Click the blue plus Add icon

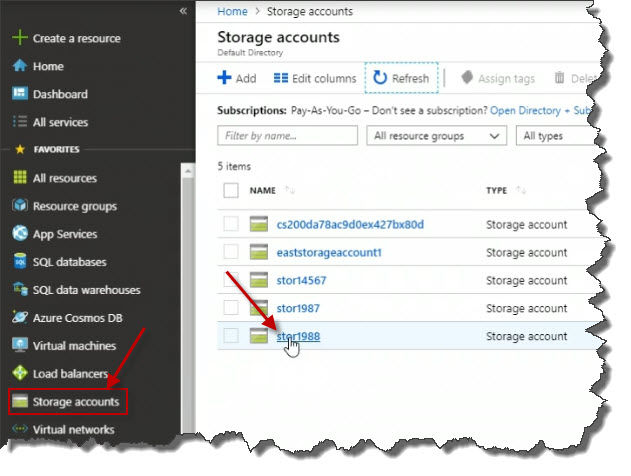click(x=224, y=77)
